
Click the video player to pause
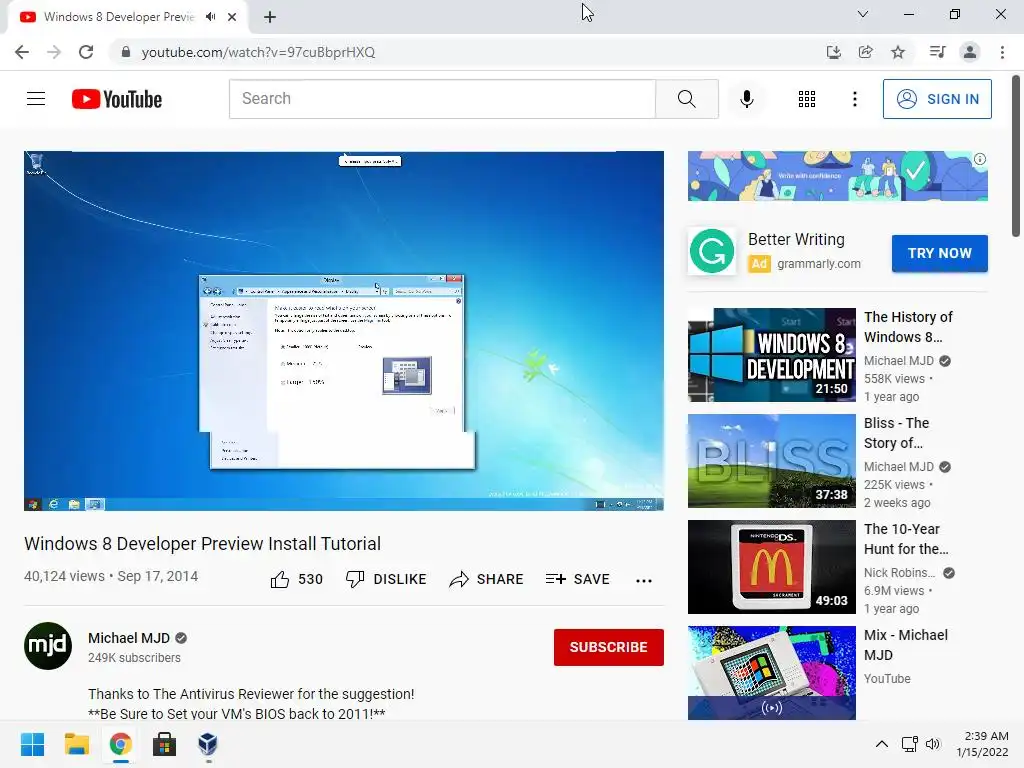coord(344,330)
